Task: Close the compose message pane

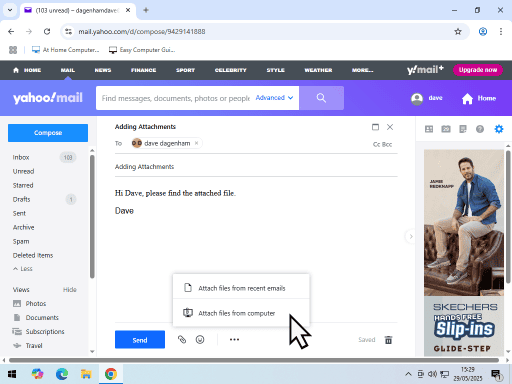Action: [390, 127]
